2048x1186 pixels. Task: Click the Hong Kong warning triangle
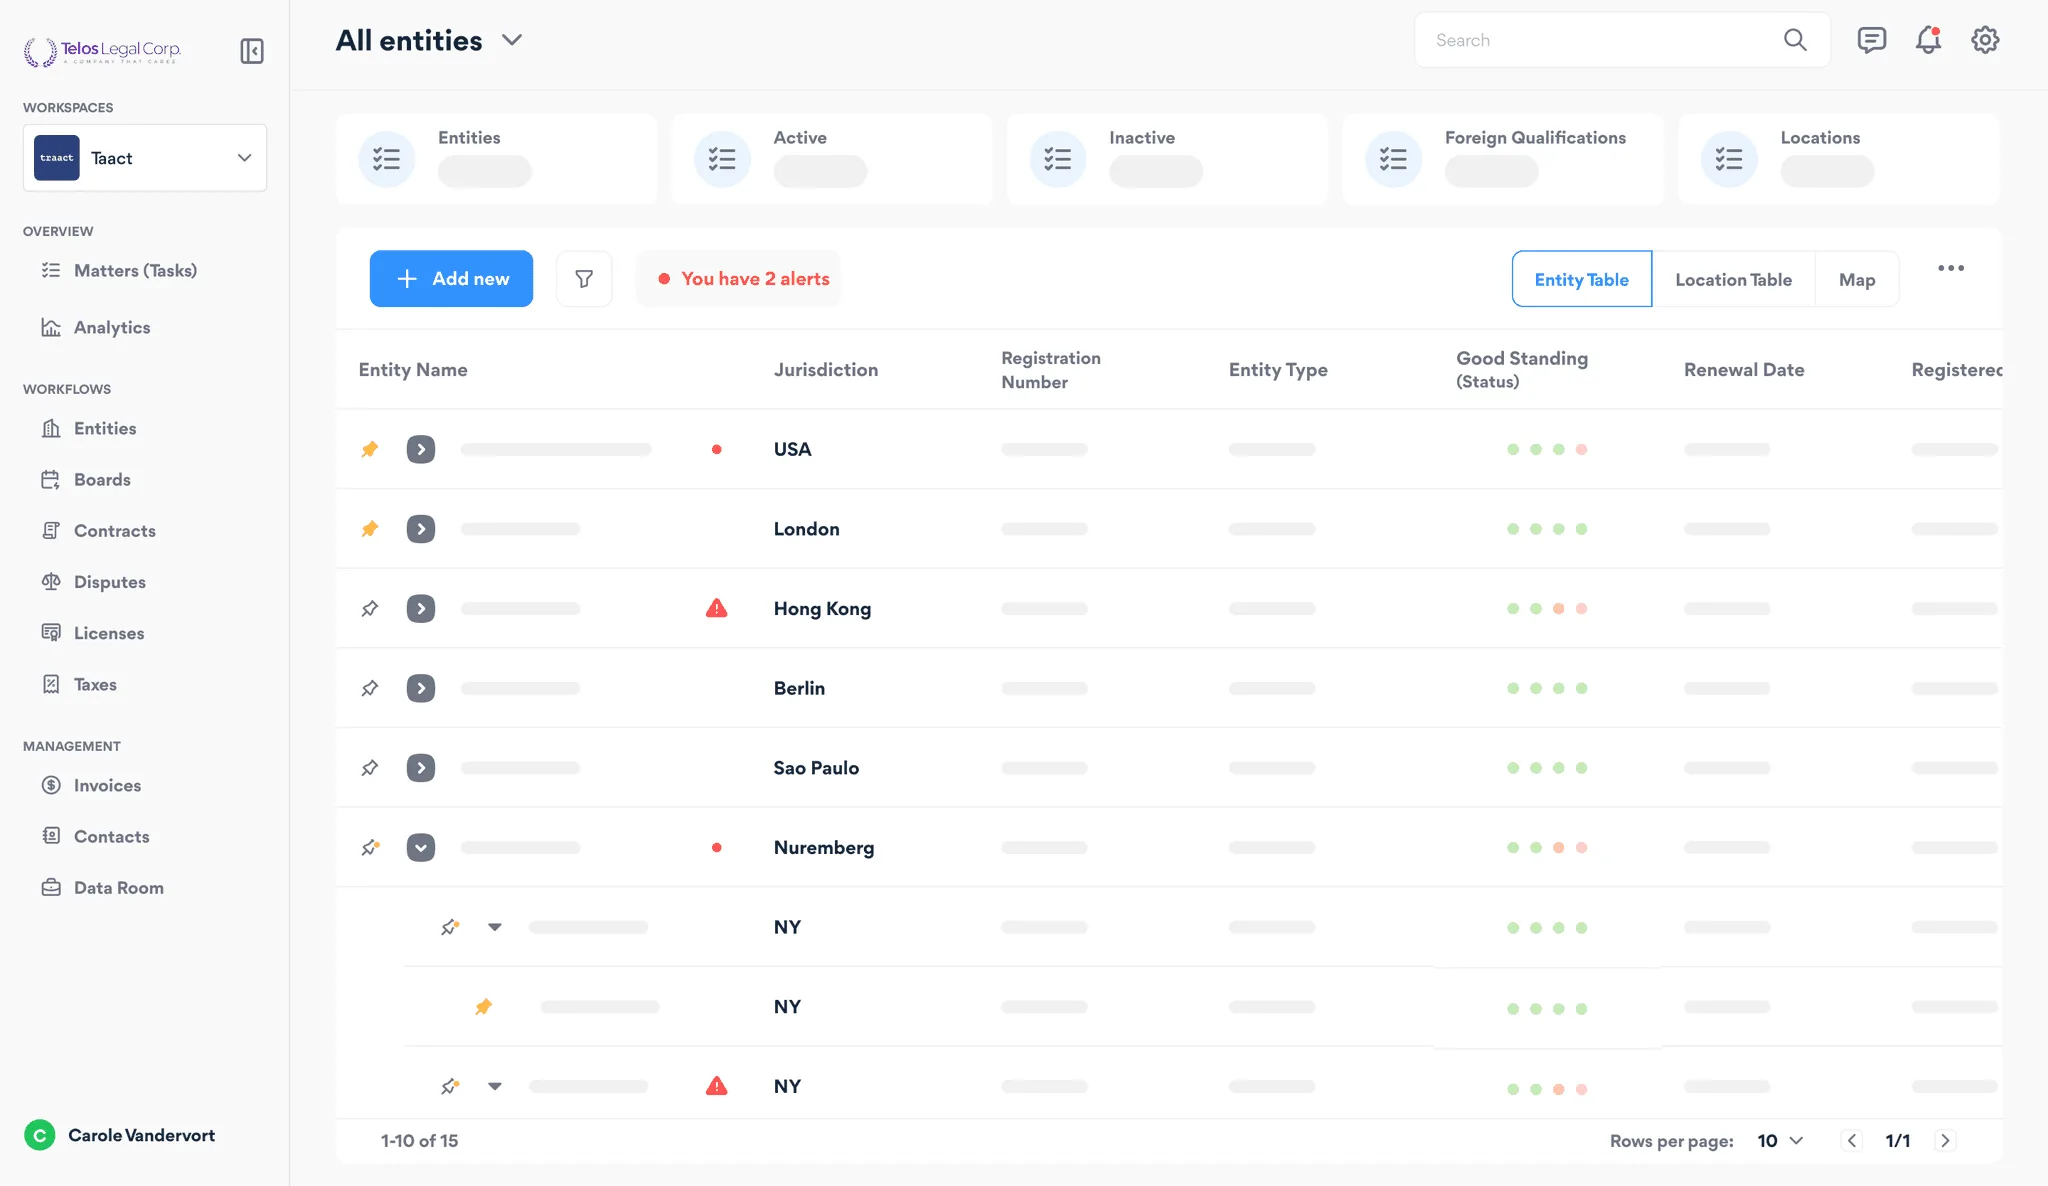click(716, 608)
